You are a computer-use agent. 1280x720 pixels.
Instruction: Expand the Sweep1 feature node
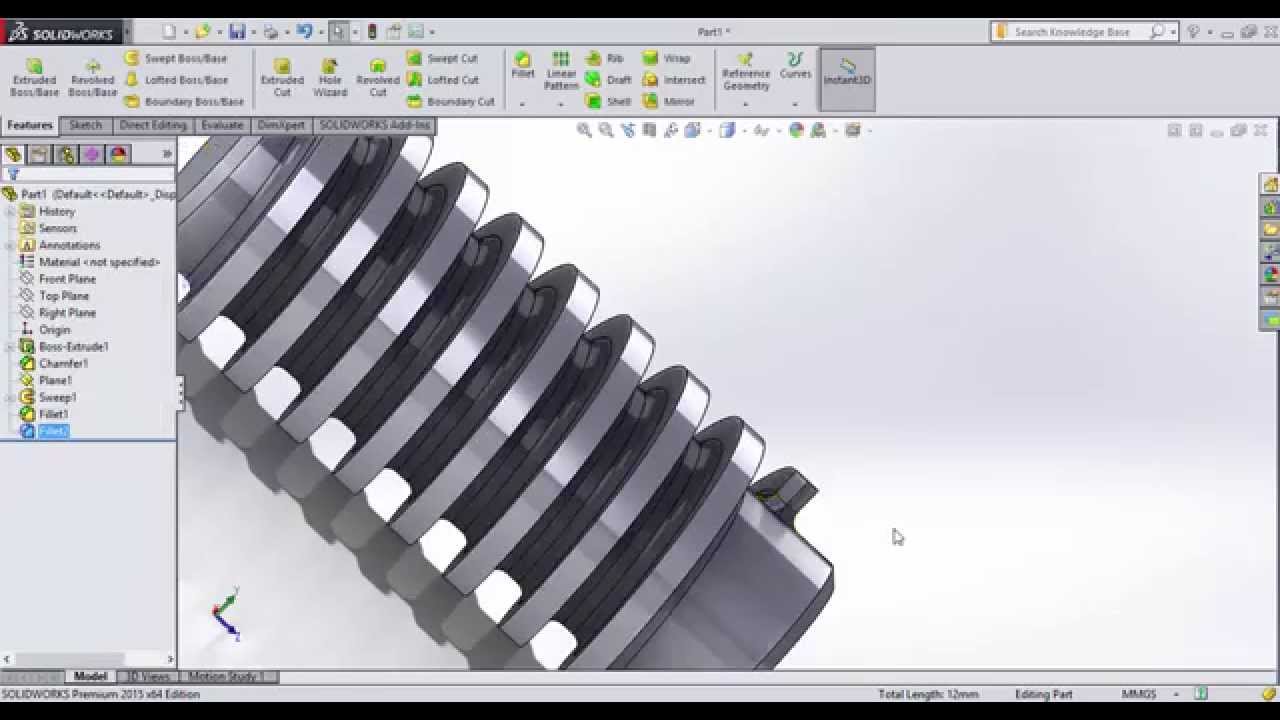(10, 397)
